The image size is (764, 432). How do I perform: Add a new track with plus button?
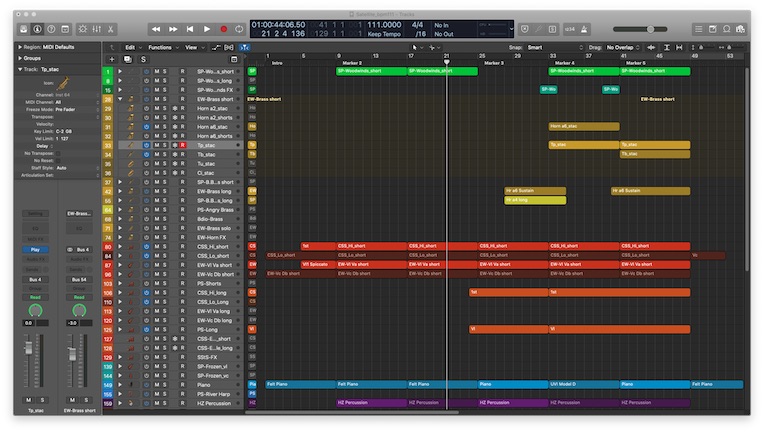point(112,60)
